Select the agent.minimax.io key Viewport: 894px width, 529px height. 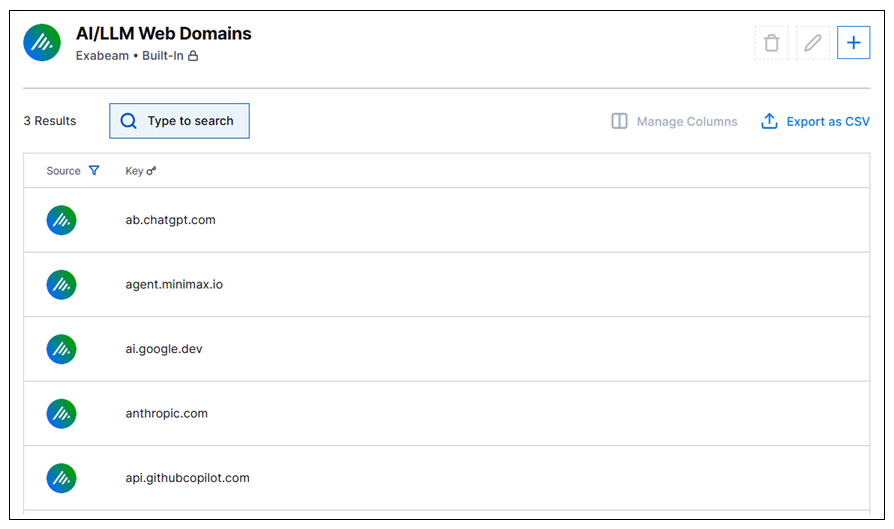174,284
